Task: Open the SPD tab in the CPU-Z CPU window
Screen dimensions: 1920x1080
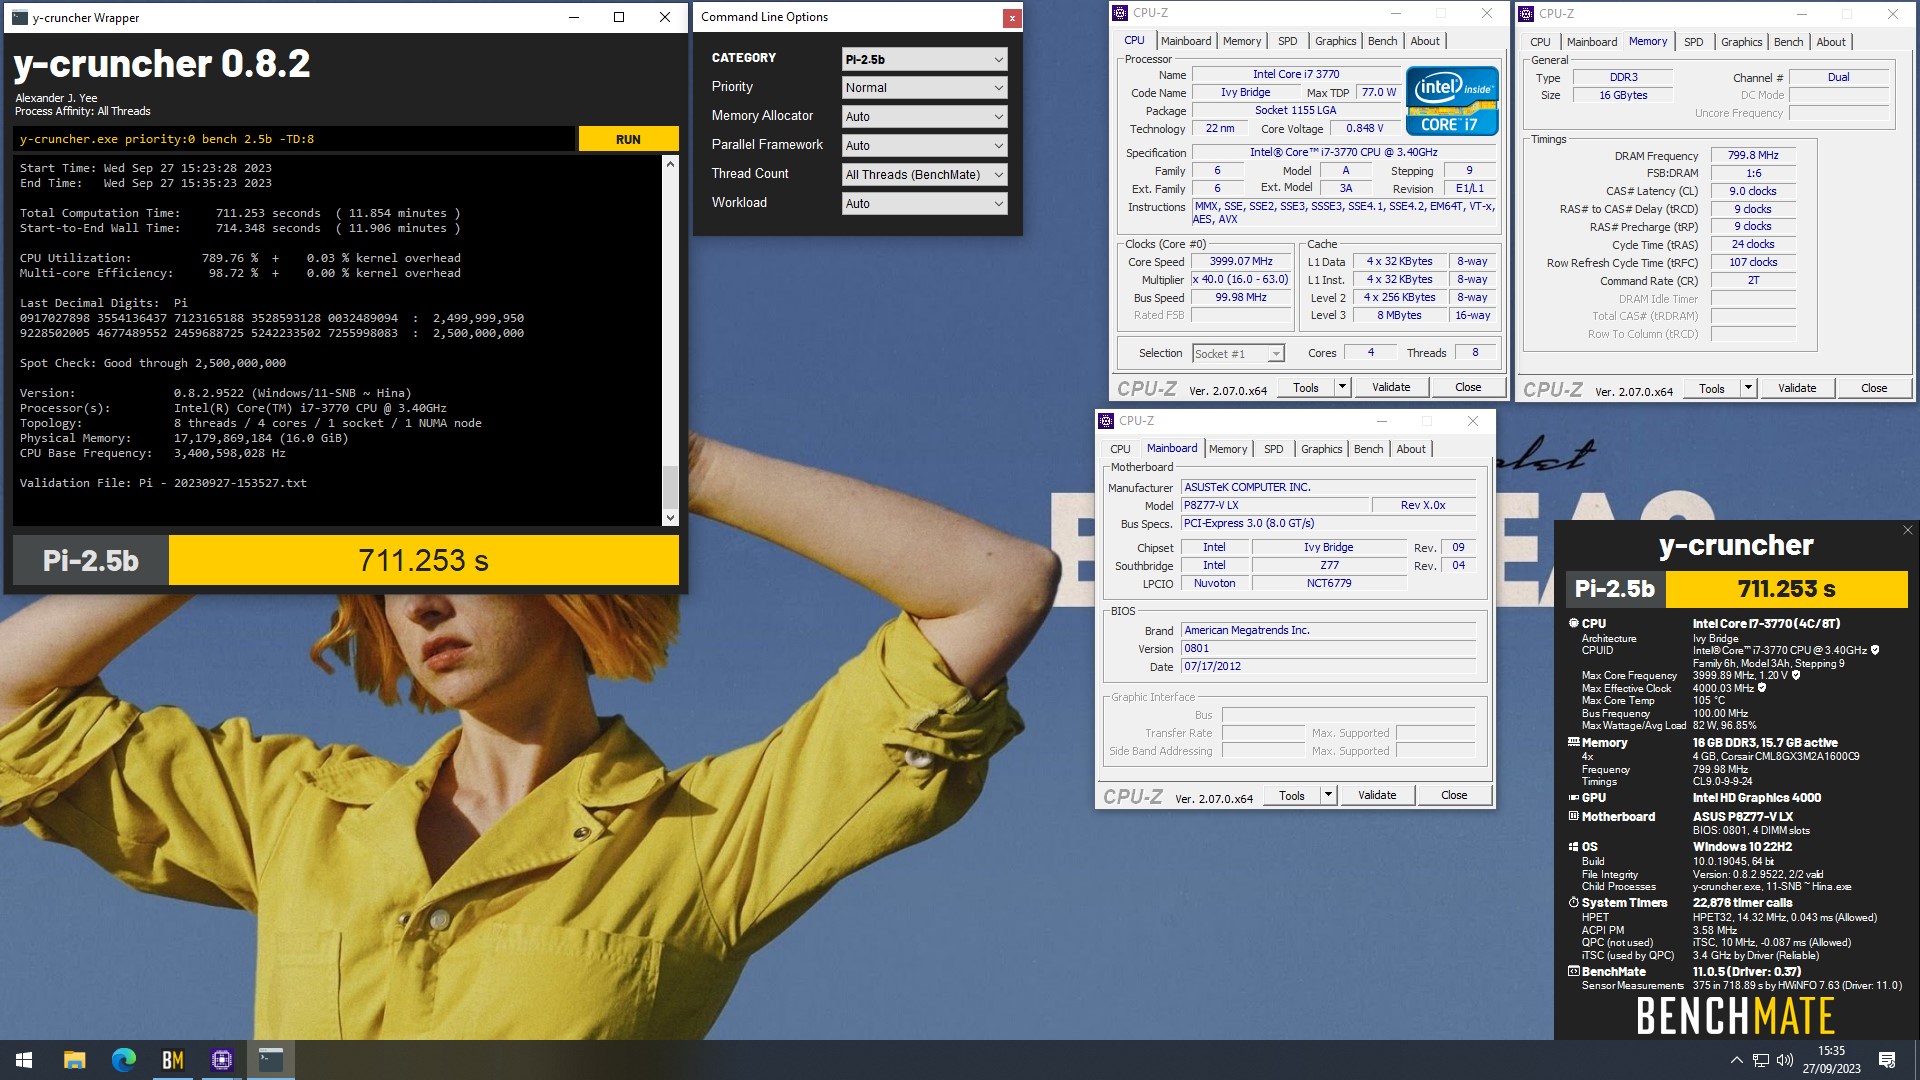Action: click(1288, 41)
